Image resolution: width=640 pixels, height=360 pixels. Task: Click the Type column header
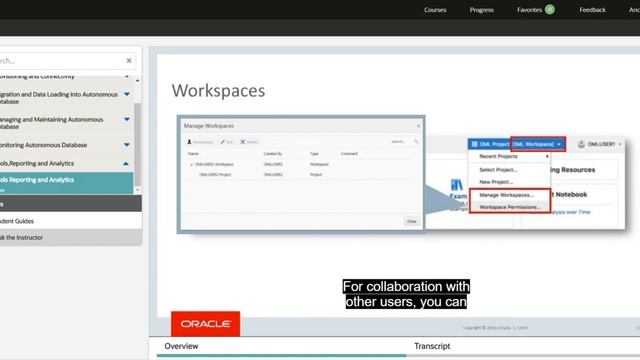[x=314, y=154]
